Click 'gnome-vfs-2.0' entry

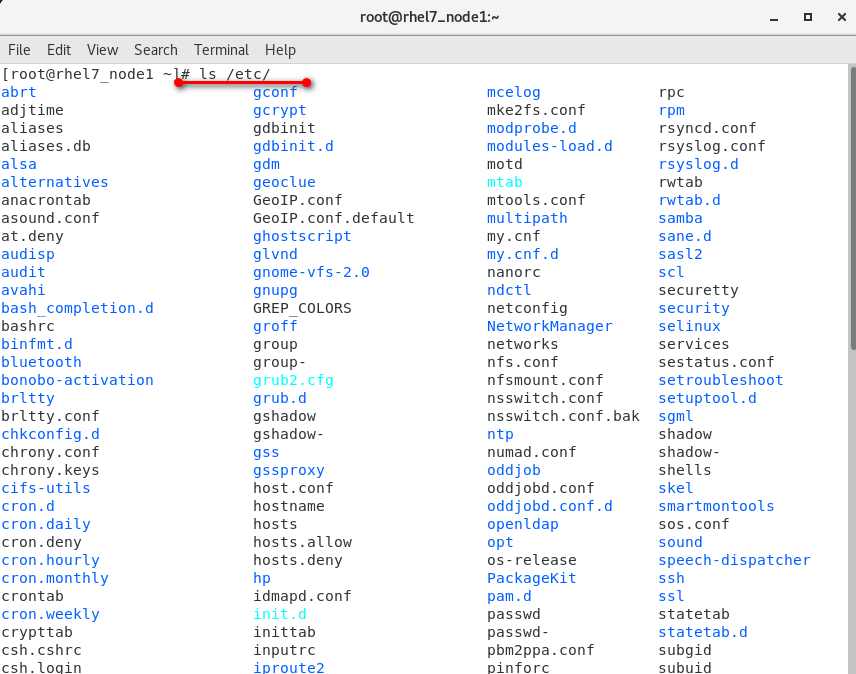(311, 272)
